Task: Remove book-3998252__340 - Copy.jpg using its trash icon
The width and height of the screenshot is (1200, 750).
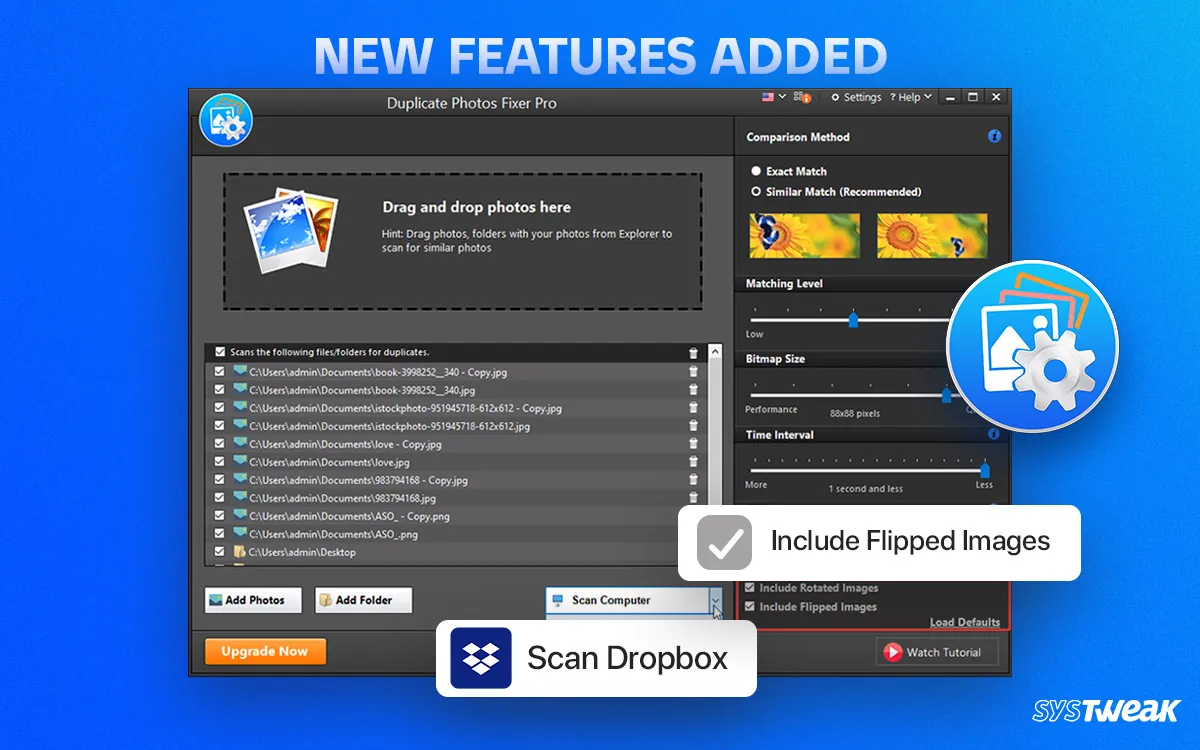Action: point(694,372)
